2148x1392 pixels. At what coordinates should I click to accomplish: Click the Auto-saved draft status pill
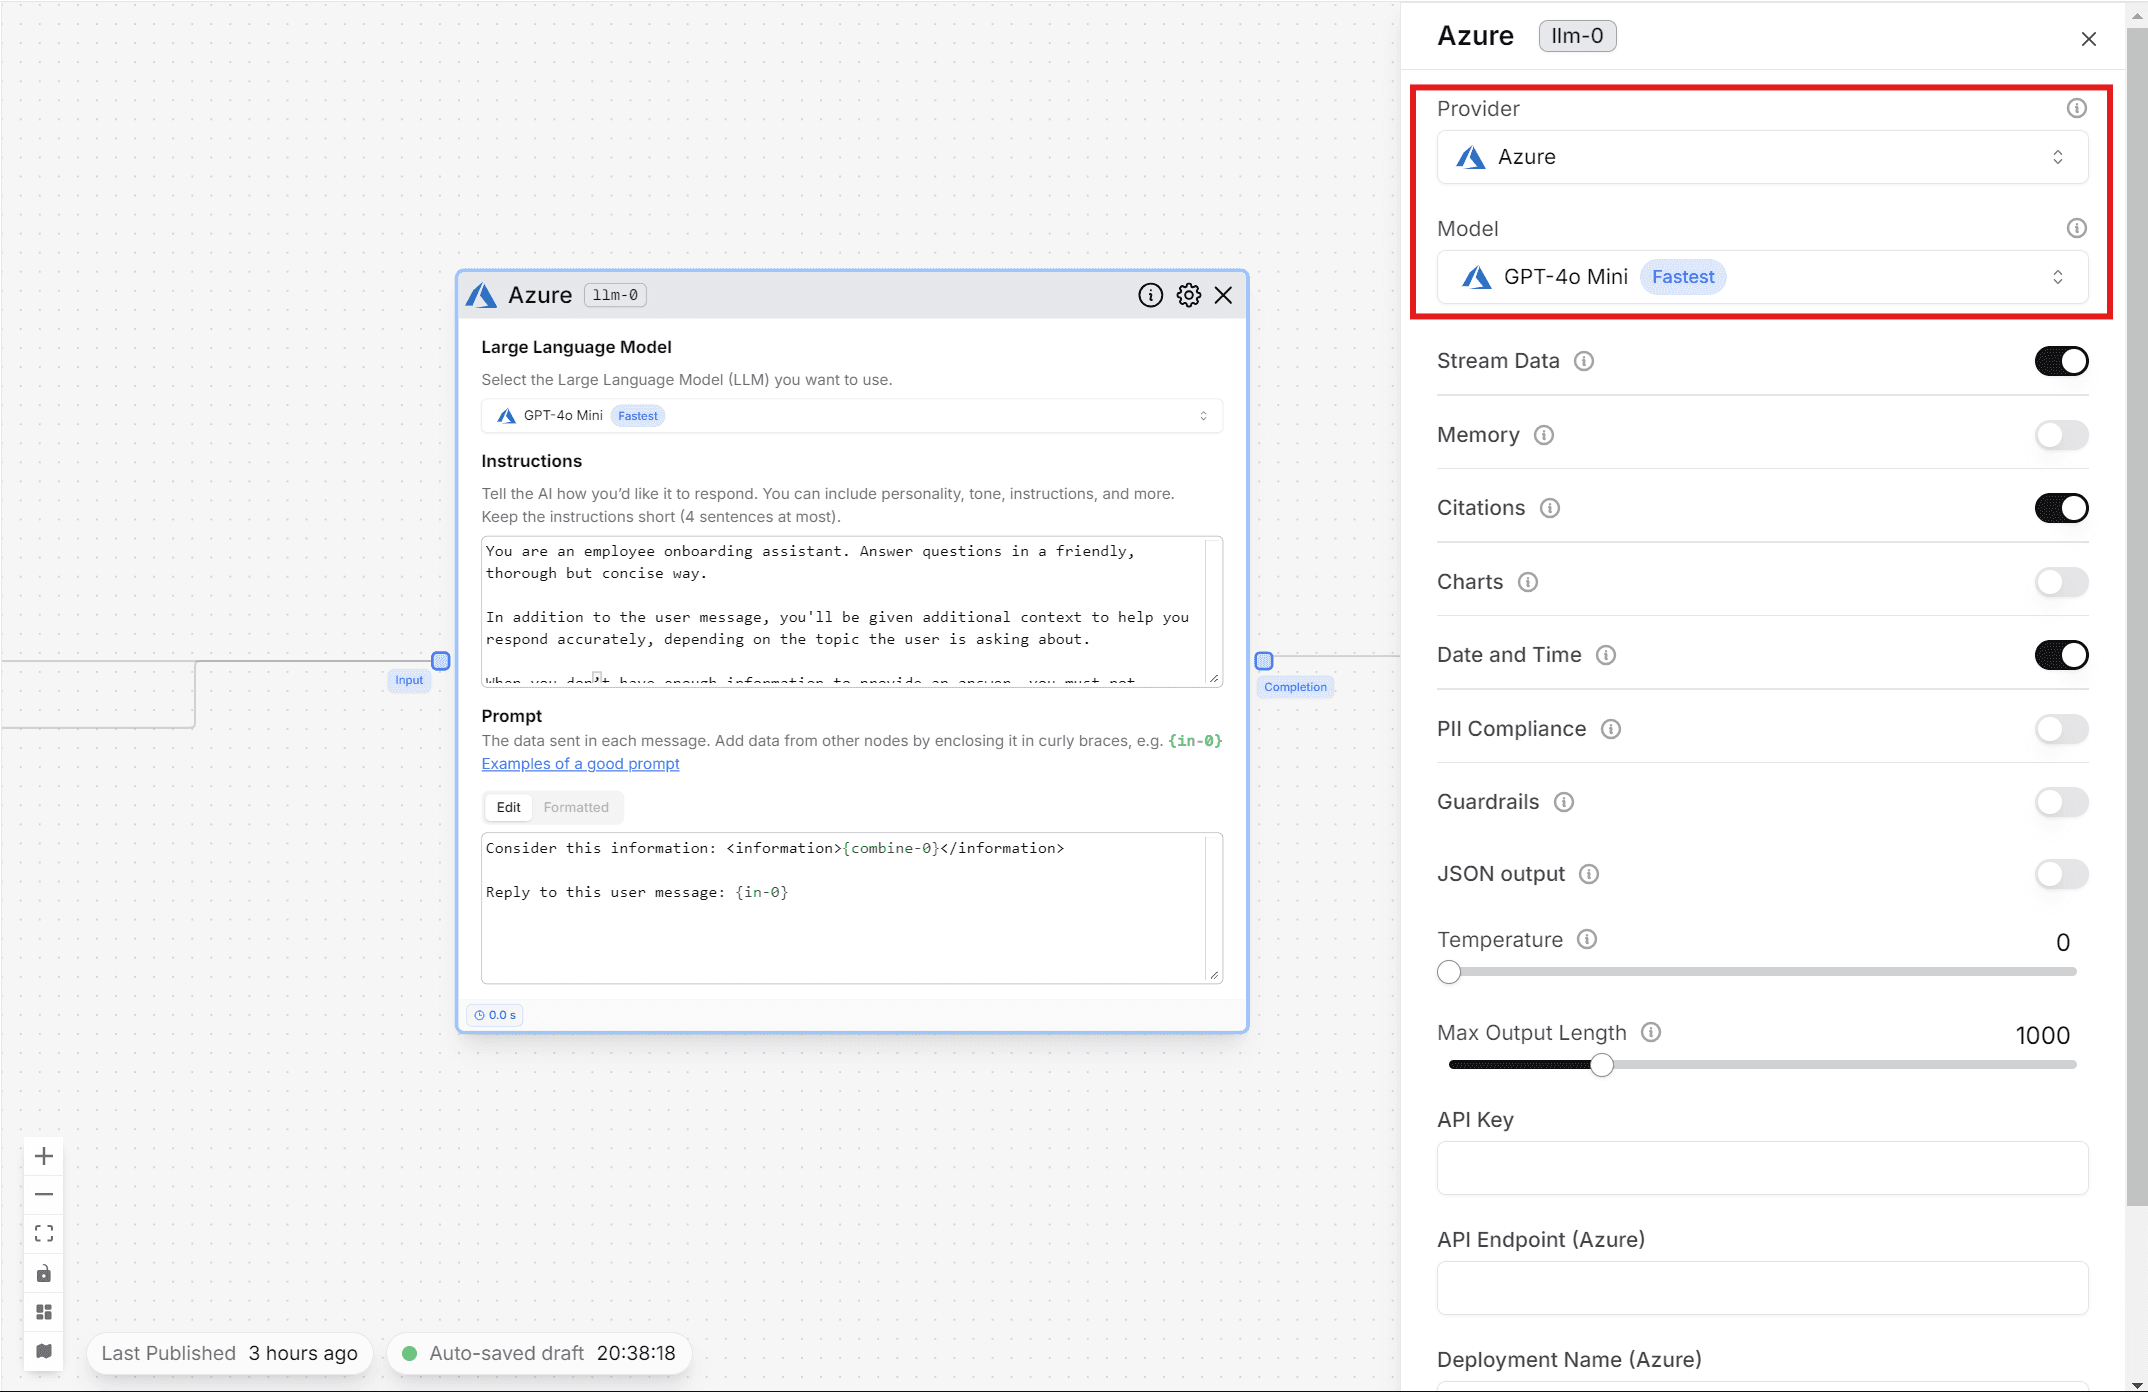(539, 1353)
